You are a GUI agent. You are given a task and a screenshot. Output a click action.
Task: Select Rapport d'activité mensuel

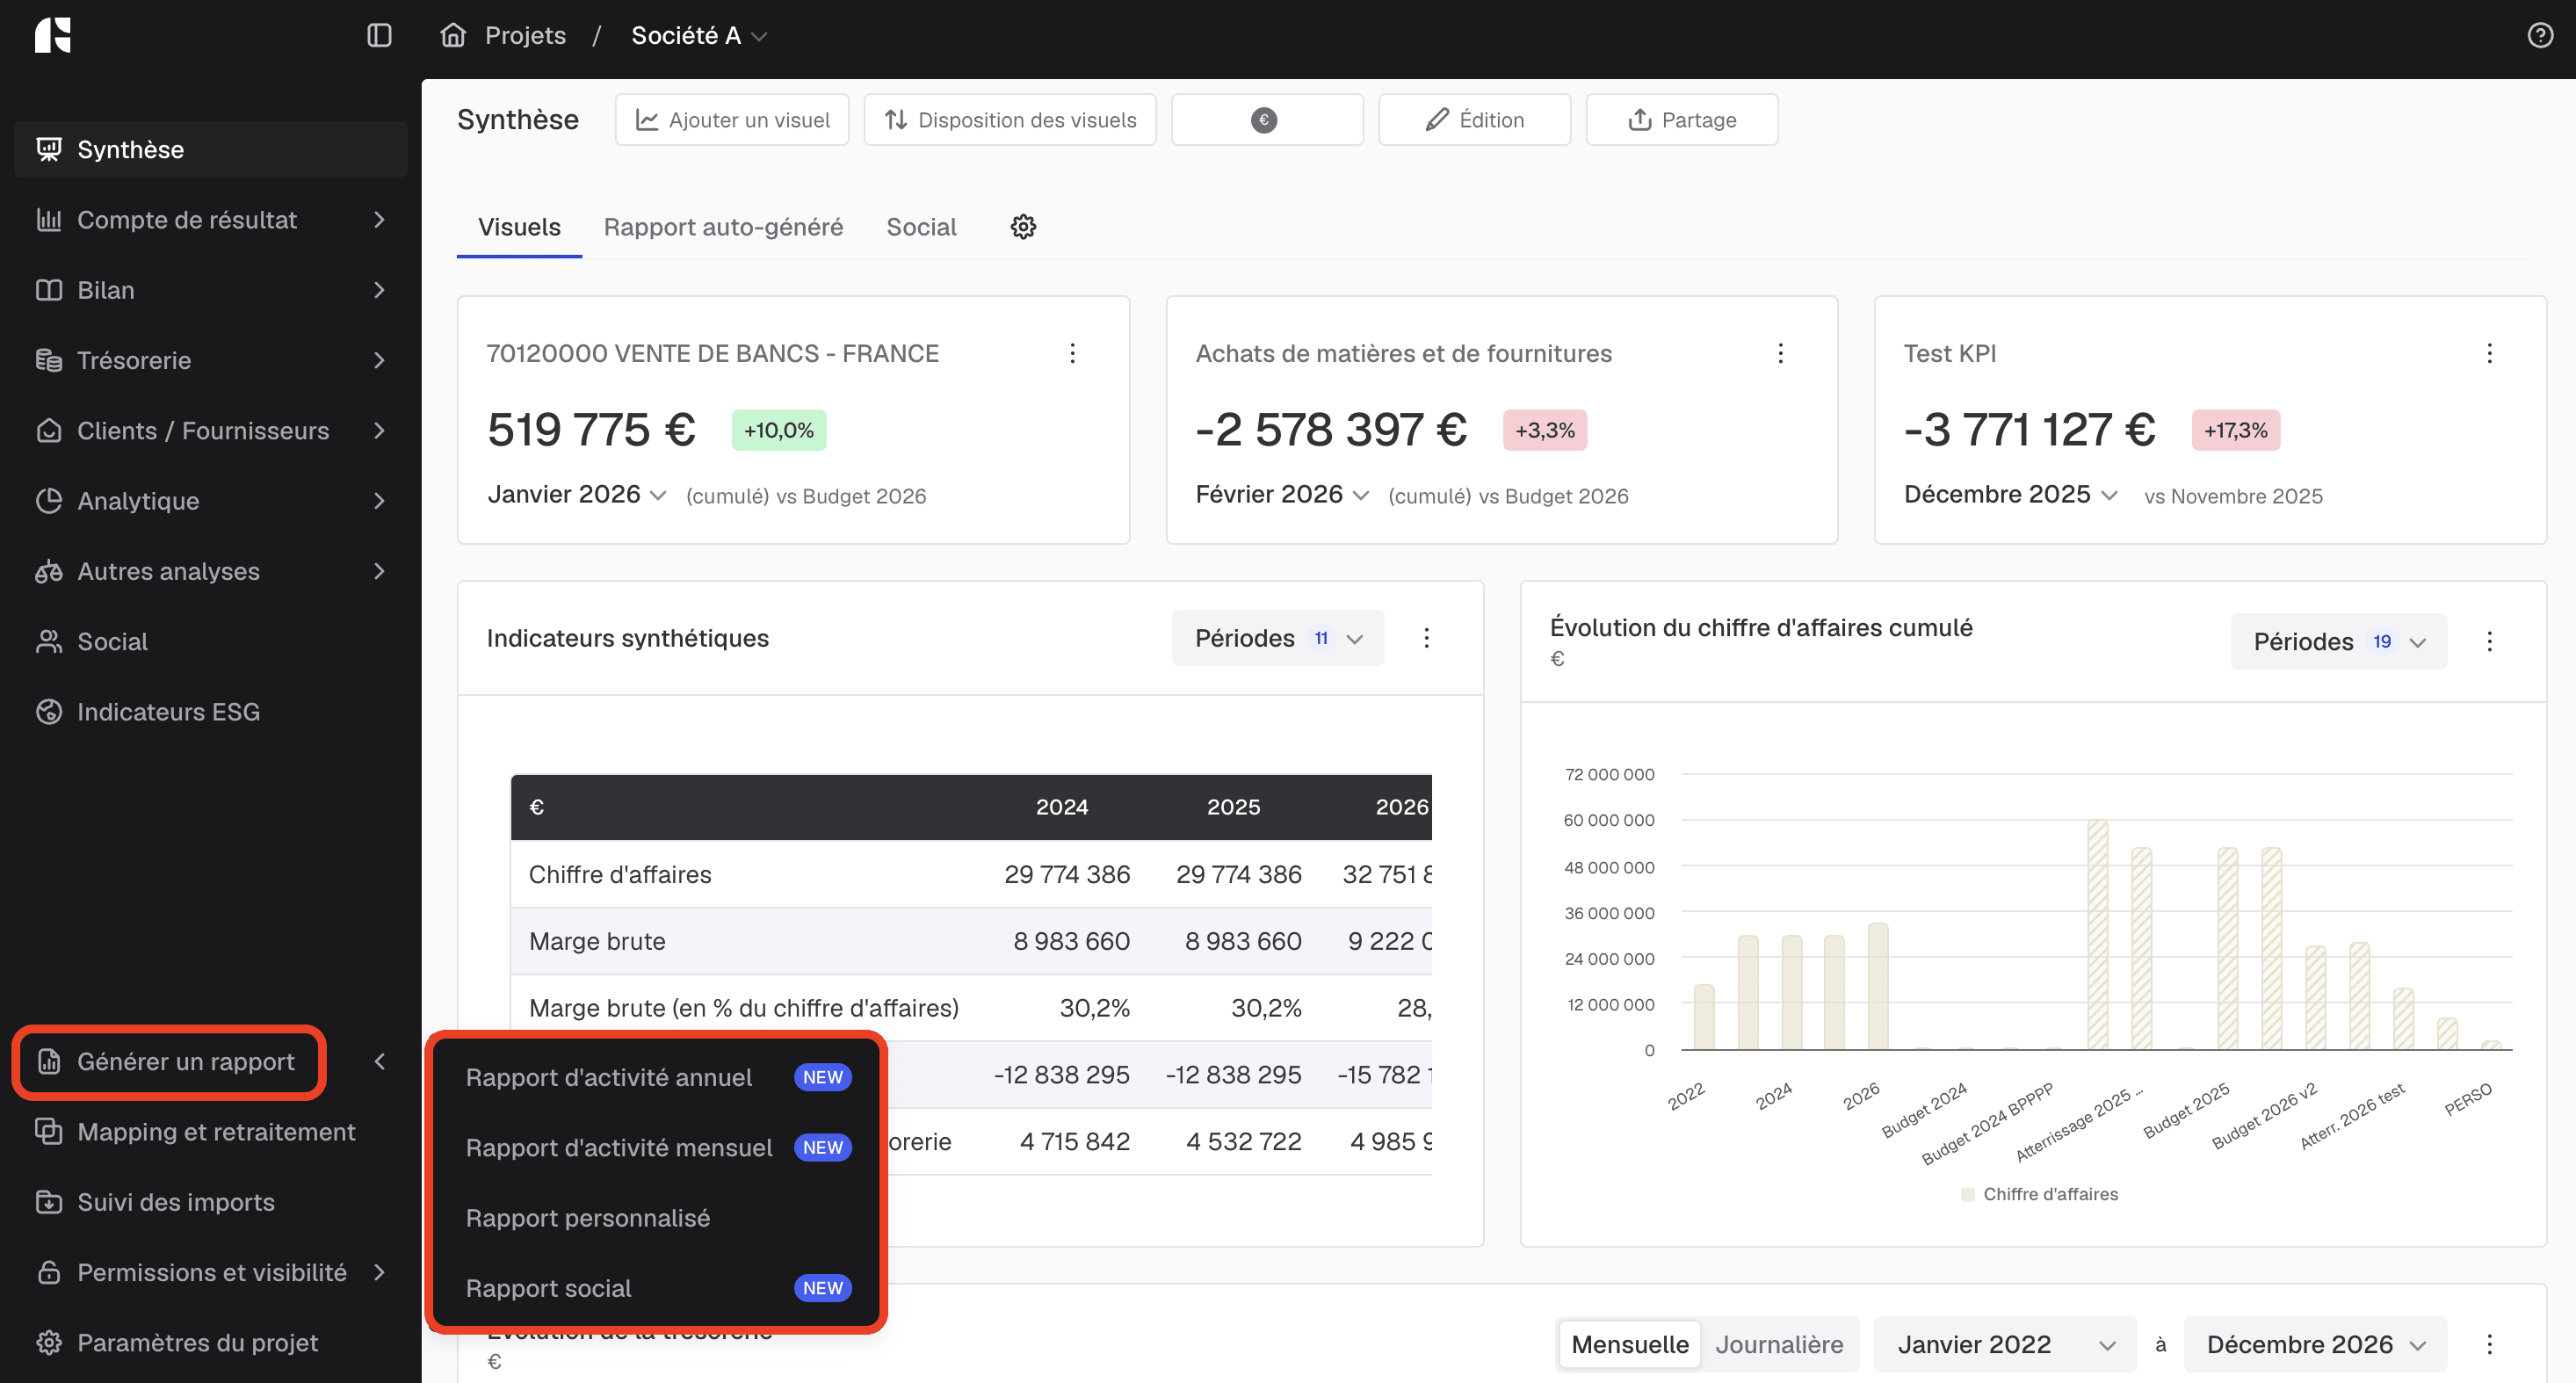(657, 1147)
